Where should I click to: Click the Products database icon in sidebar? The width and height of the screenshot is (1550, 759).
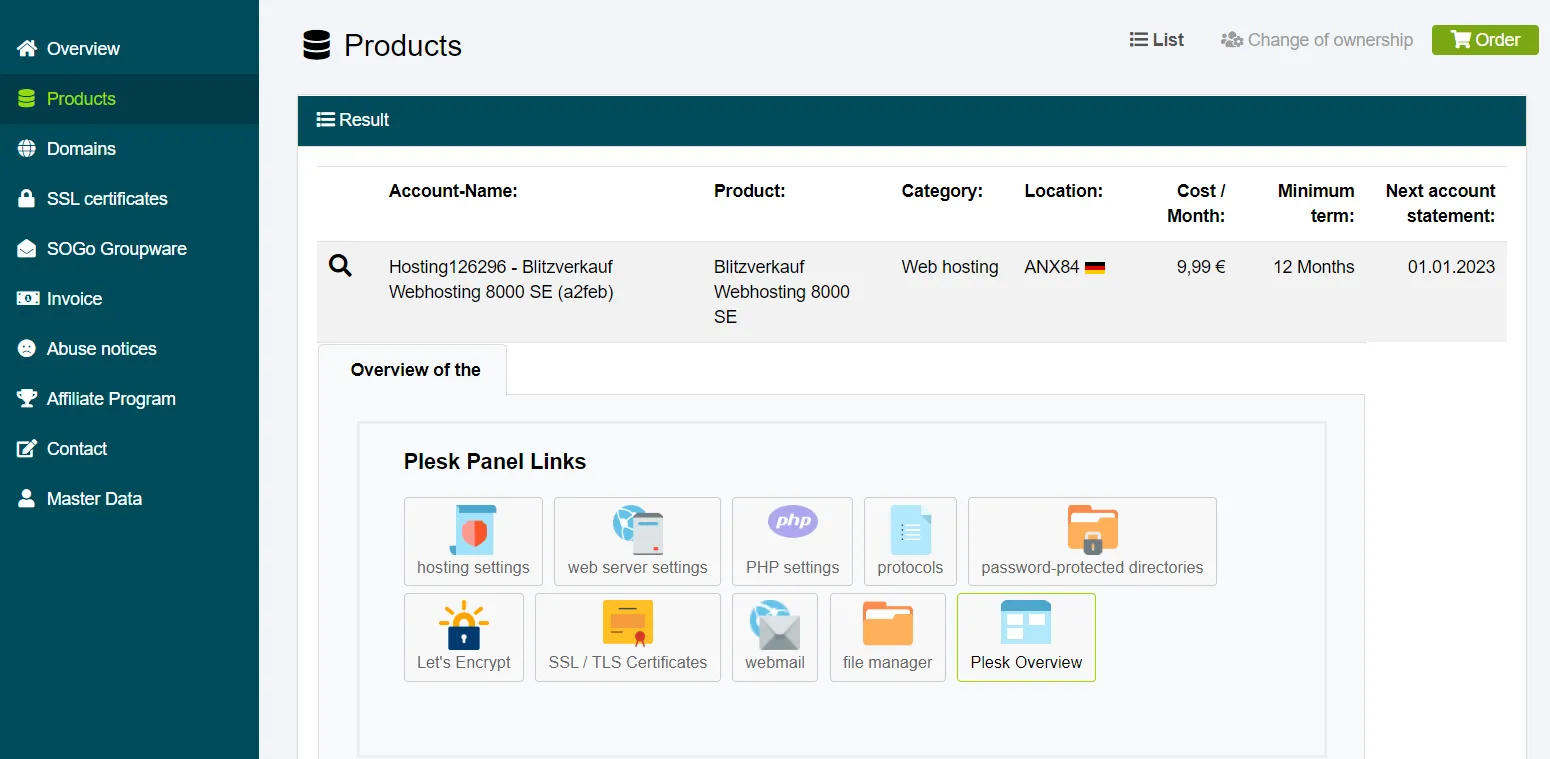27,98
